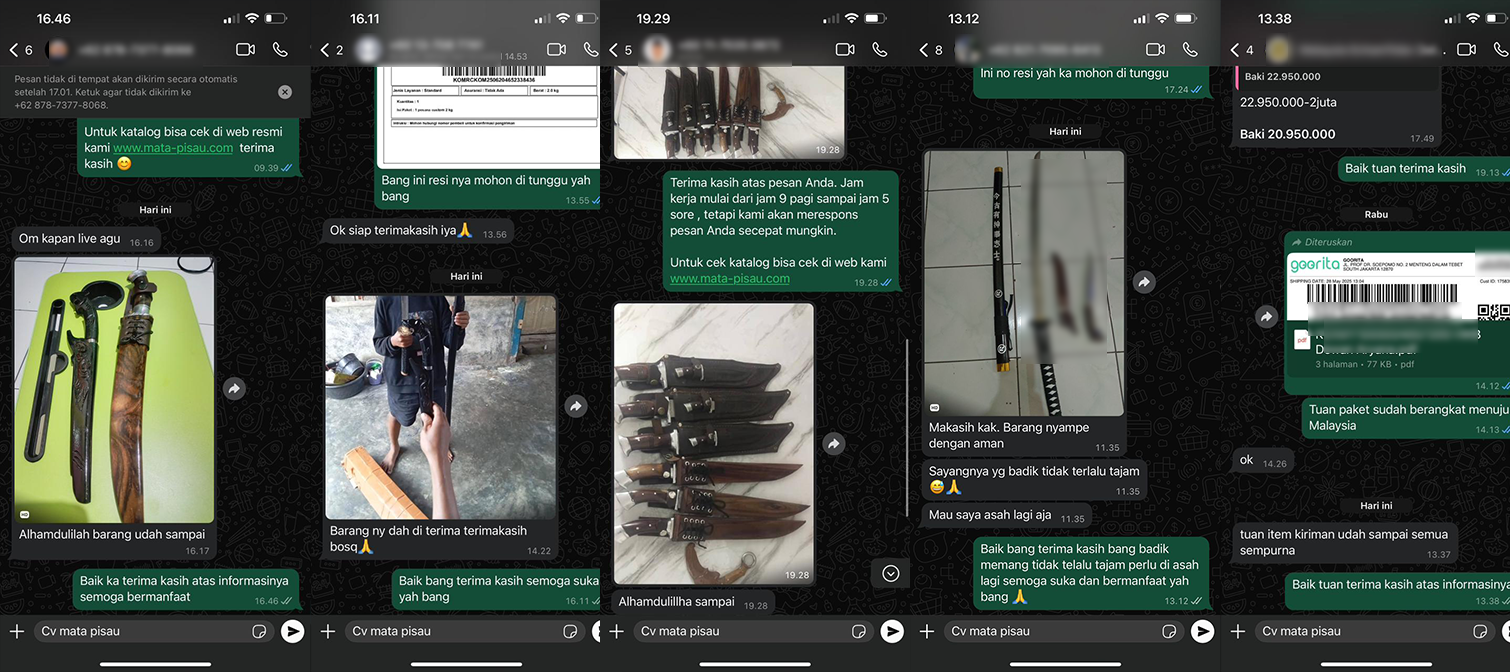Image resolution: width=1510 pixels, height=672 pixels.
Task: Open attachment plus menu in the 13.12 chat
Action: [927, 631]
